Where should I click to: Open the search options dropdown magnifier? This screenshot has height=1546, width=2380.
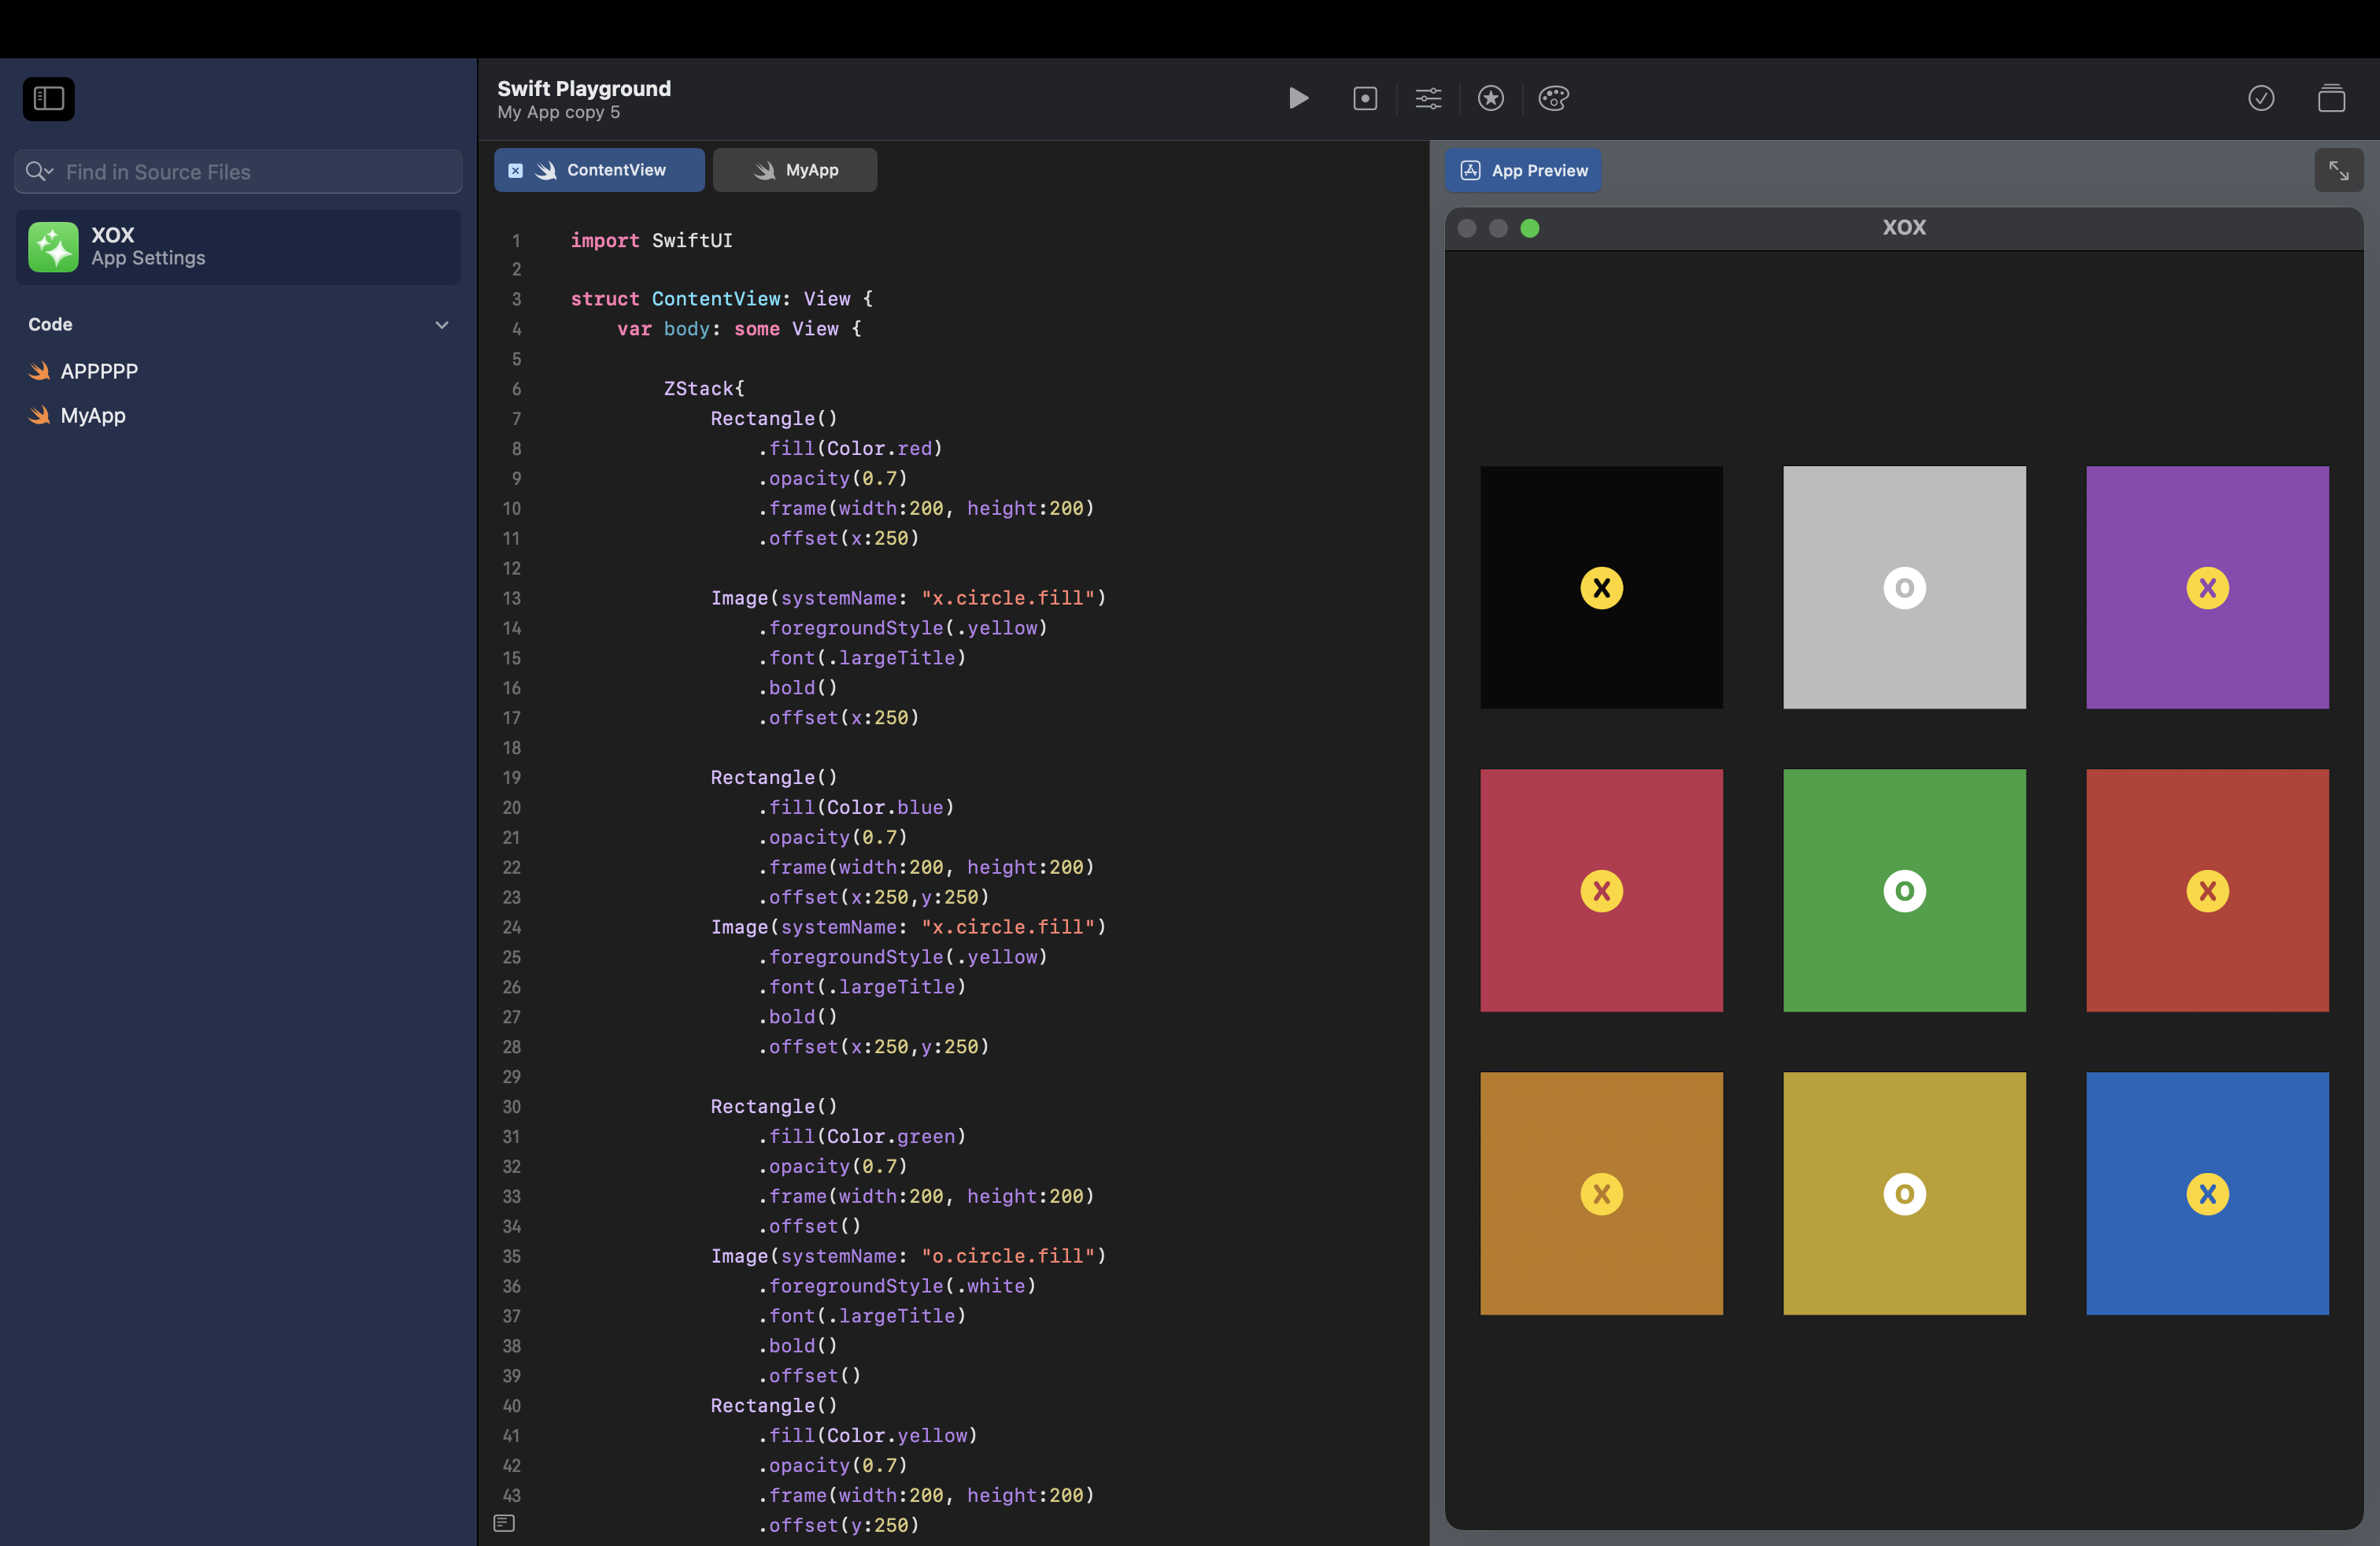coord(39,171)
